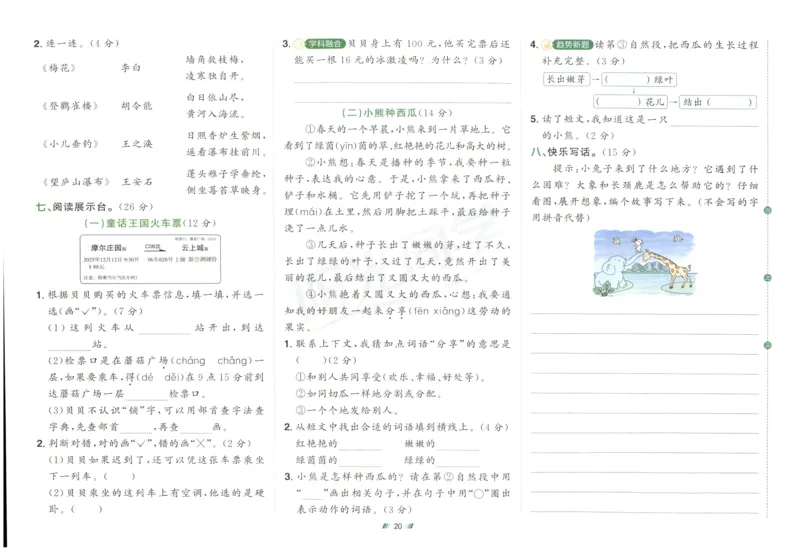Click the pinyin (fēn xiǎng) in the passage
Screen dimensions: 800x552
tap(437, 311)
